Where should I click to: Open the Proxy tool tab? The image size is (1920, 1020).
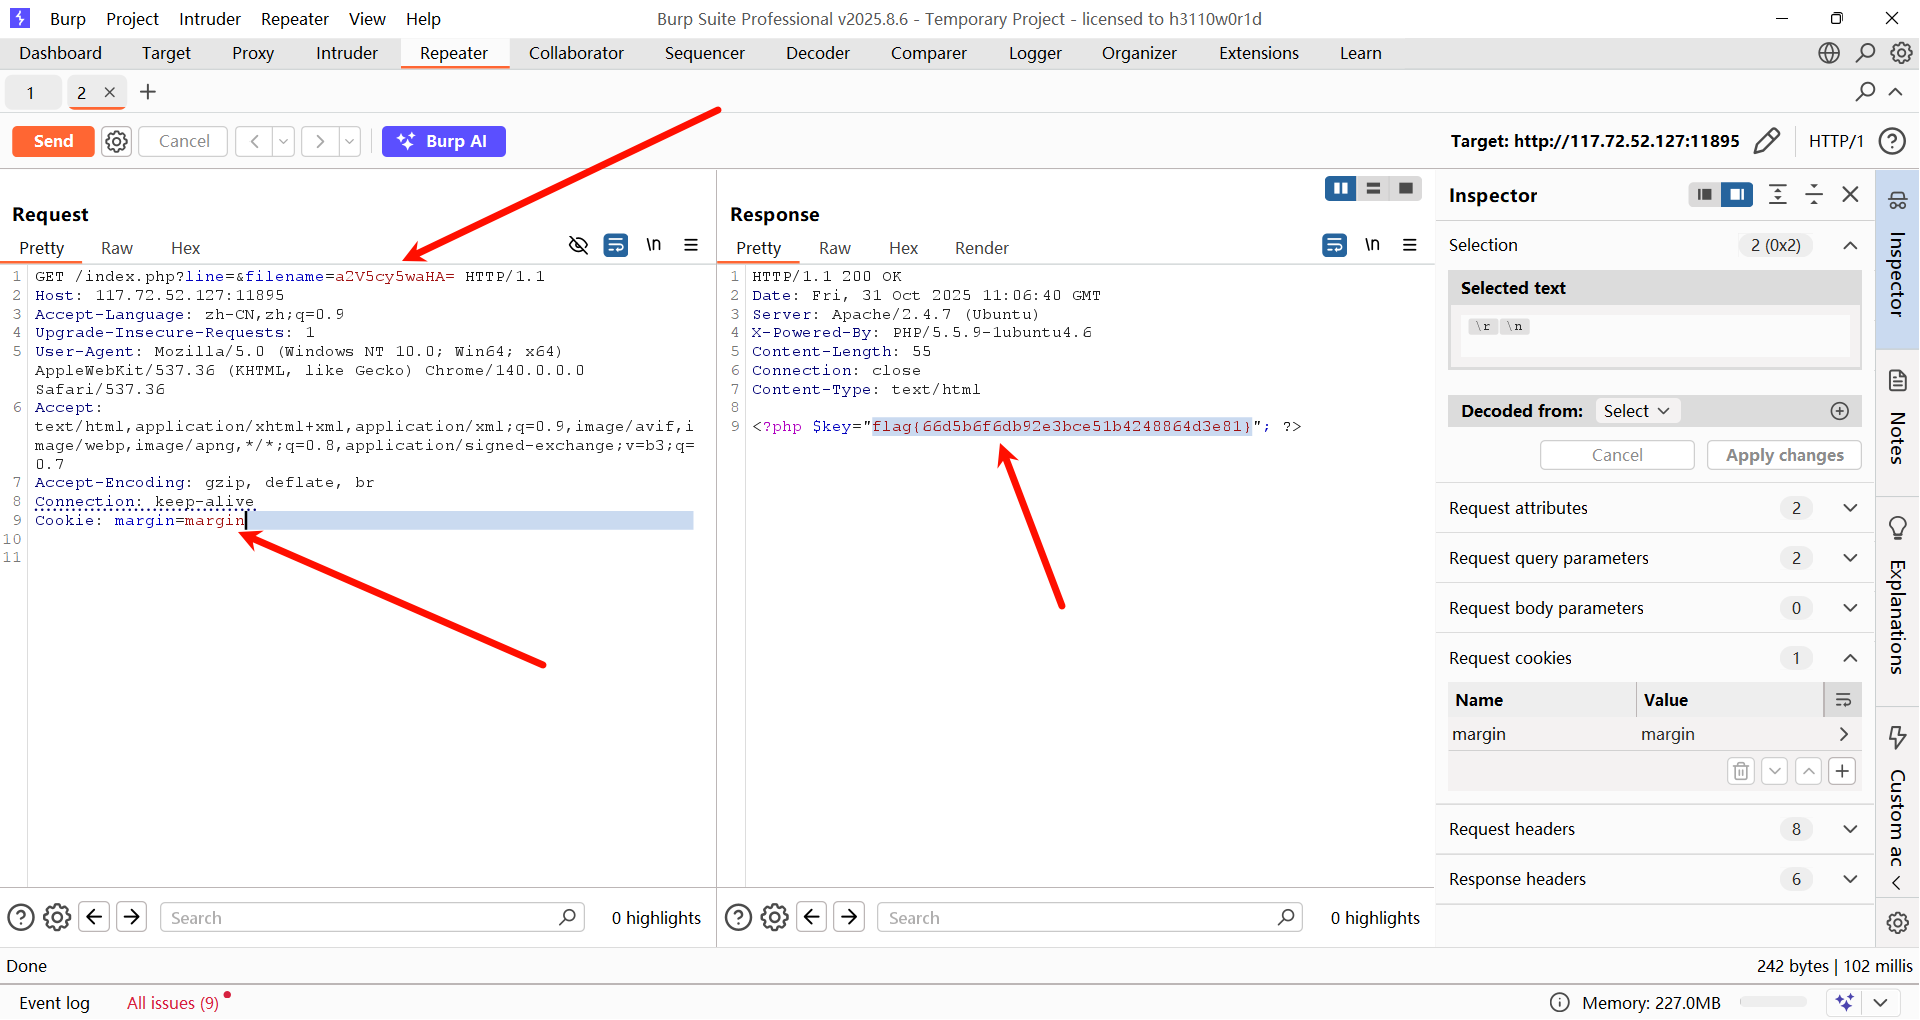coord(253,53)
